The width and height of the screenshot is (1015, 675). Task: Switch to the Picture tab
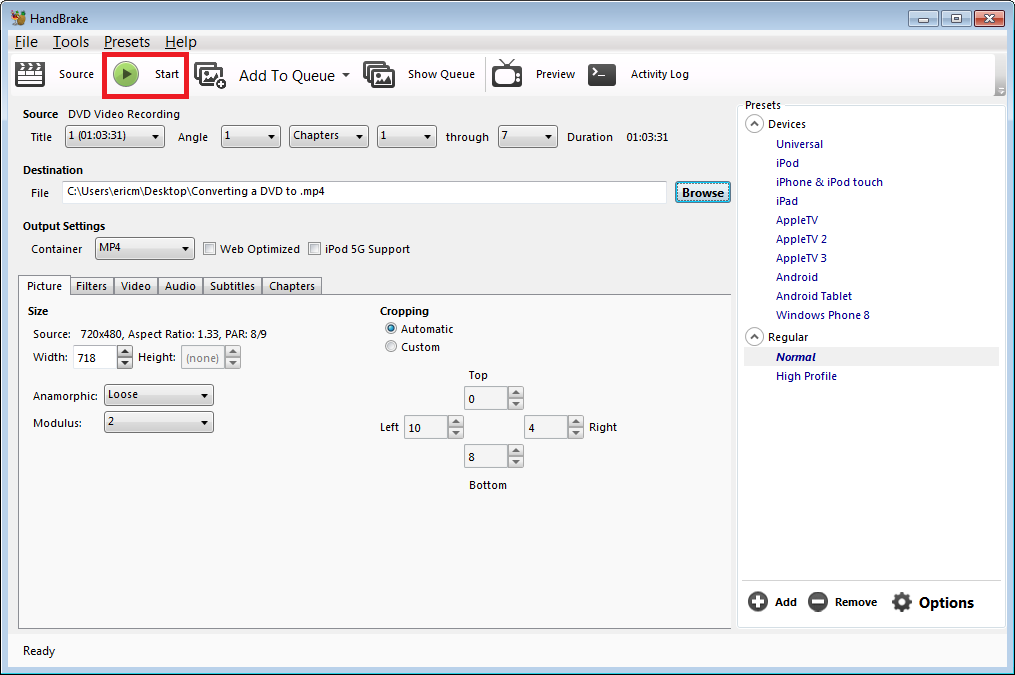[x=45, y=285]
